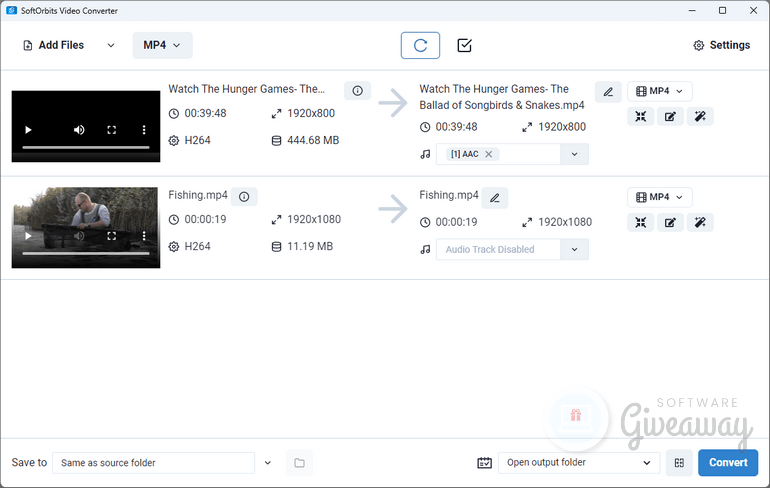Click the music note icon for Hunger Games
The width and height of the screenshot is (770, 488).
[x=425, y=154]
